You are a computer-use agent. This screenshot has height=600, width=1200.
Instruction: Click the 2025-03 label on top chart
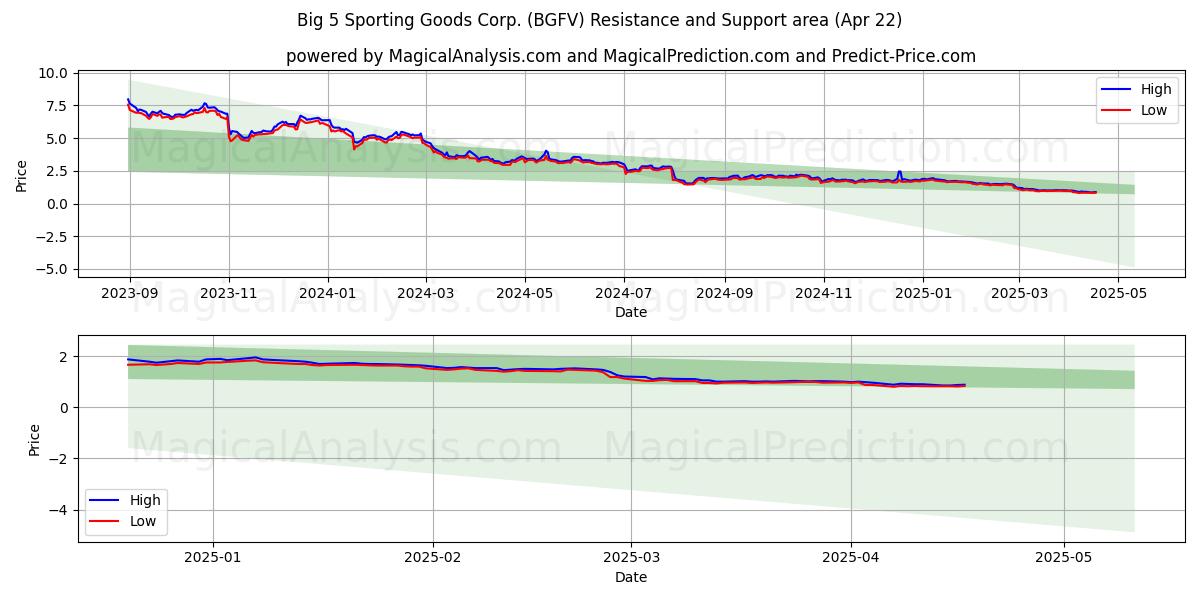1019,295
